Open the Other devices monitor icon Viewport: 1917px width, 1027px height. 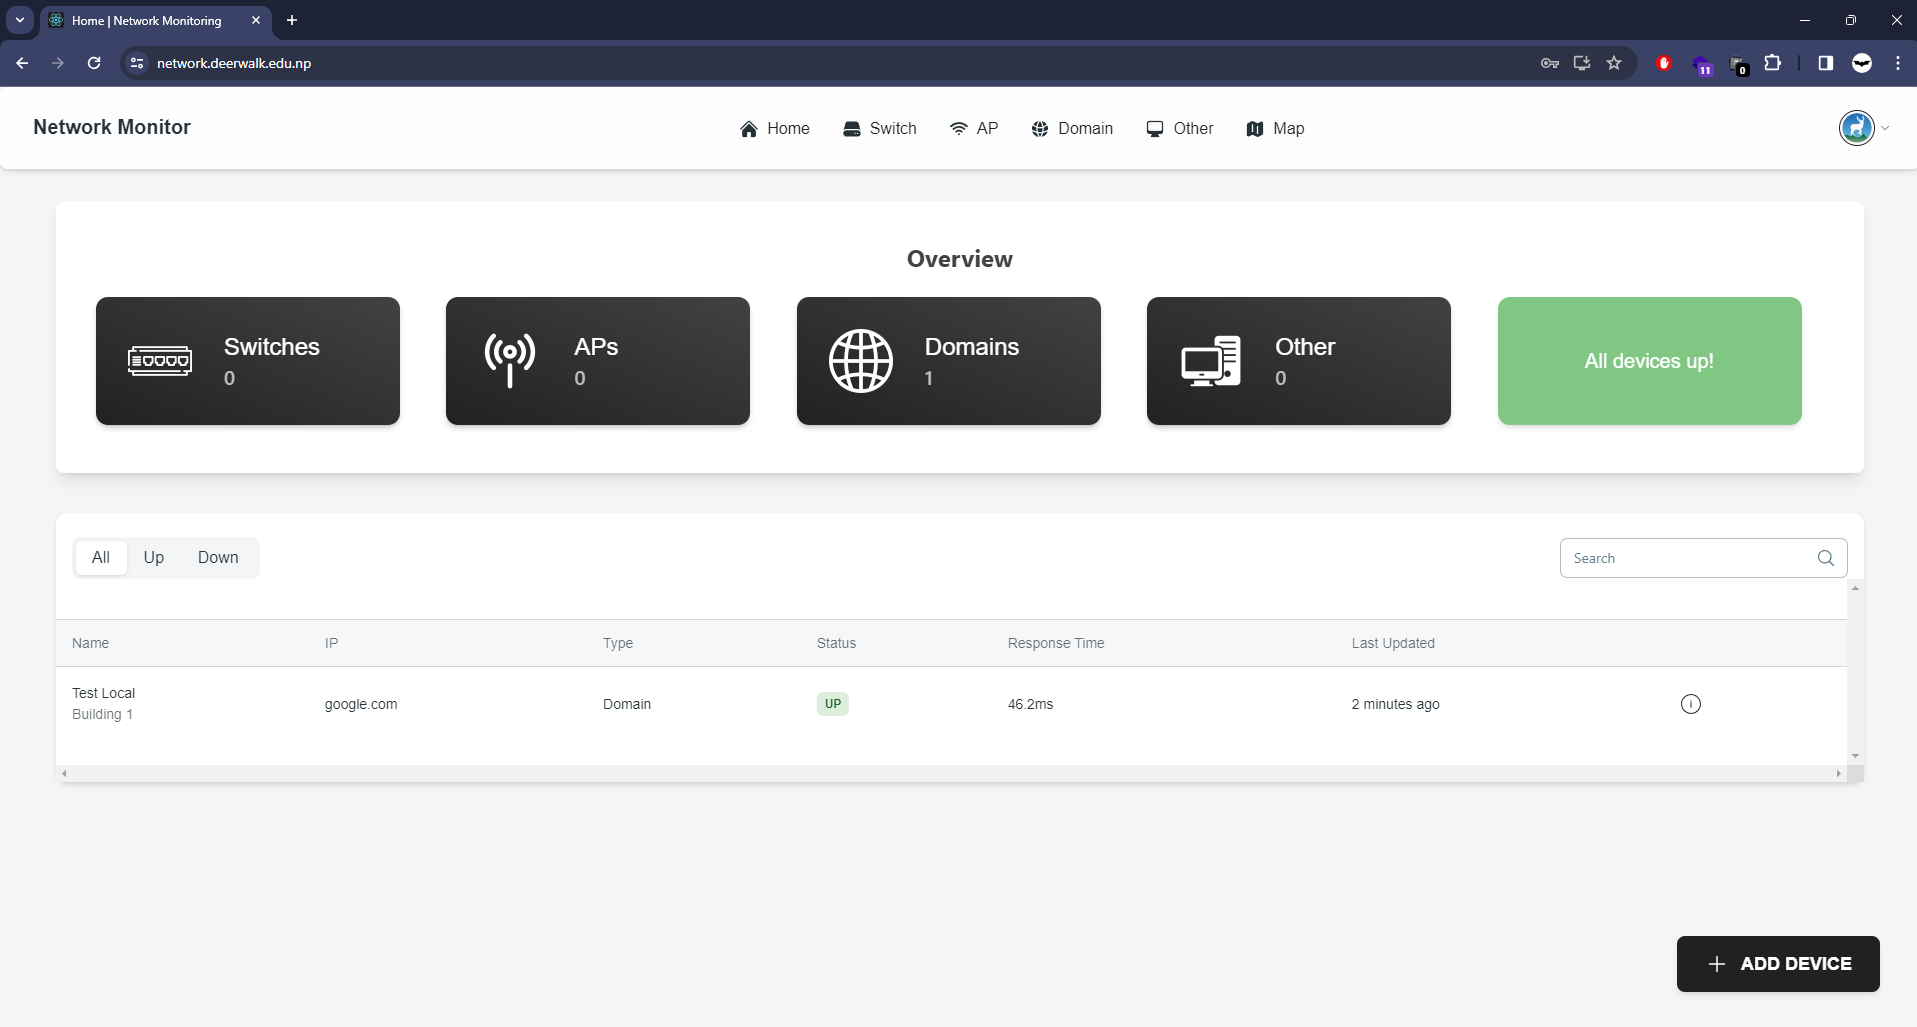[x=1155, y=128]
